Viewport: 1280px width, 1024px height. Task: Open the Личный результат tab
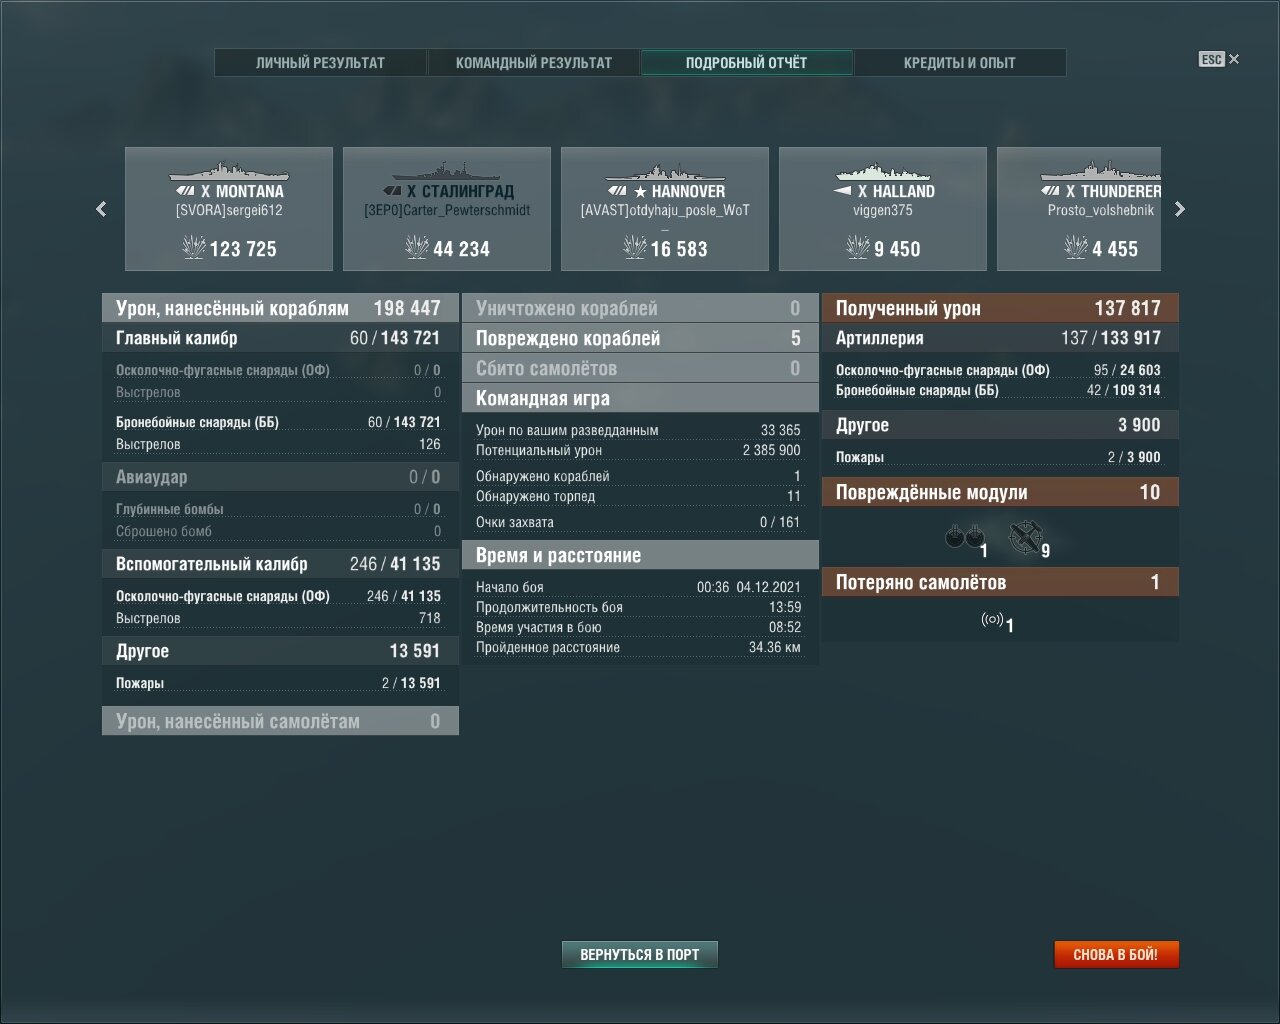(320, 62)
